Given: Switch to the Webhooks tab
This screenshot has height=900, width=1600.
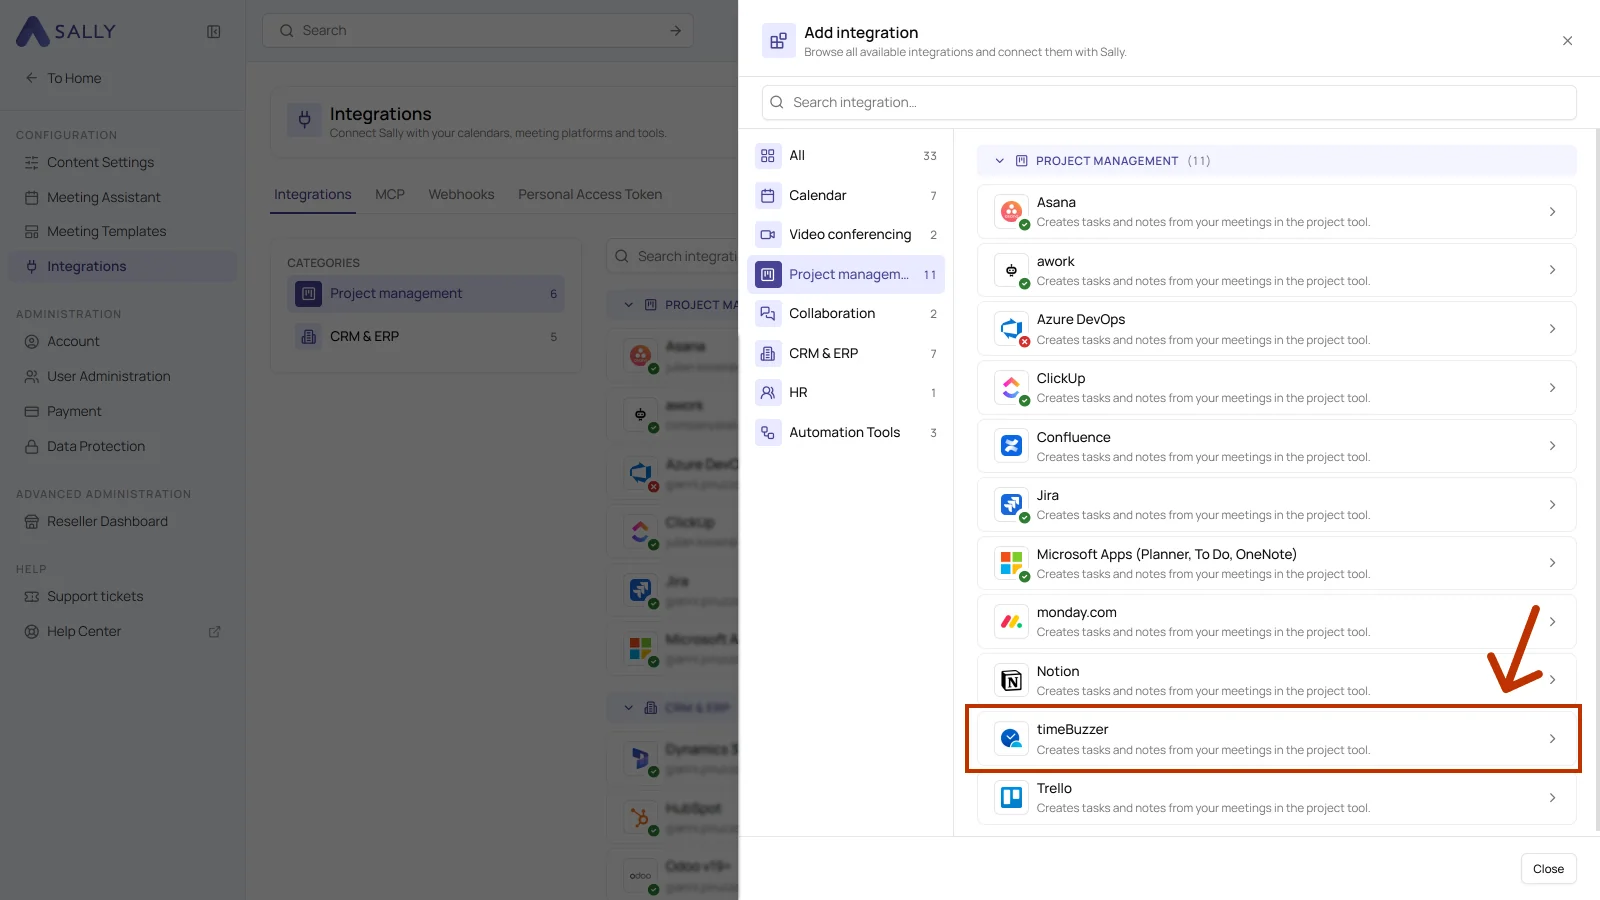Looking at the screenshot, I should pos(461,194).
